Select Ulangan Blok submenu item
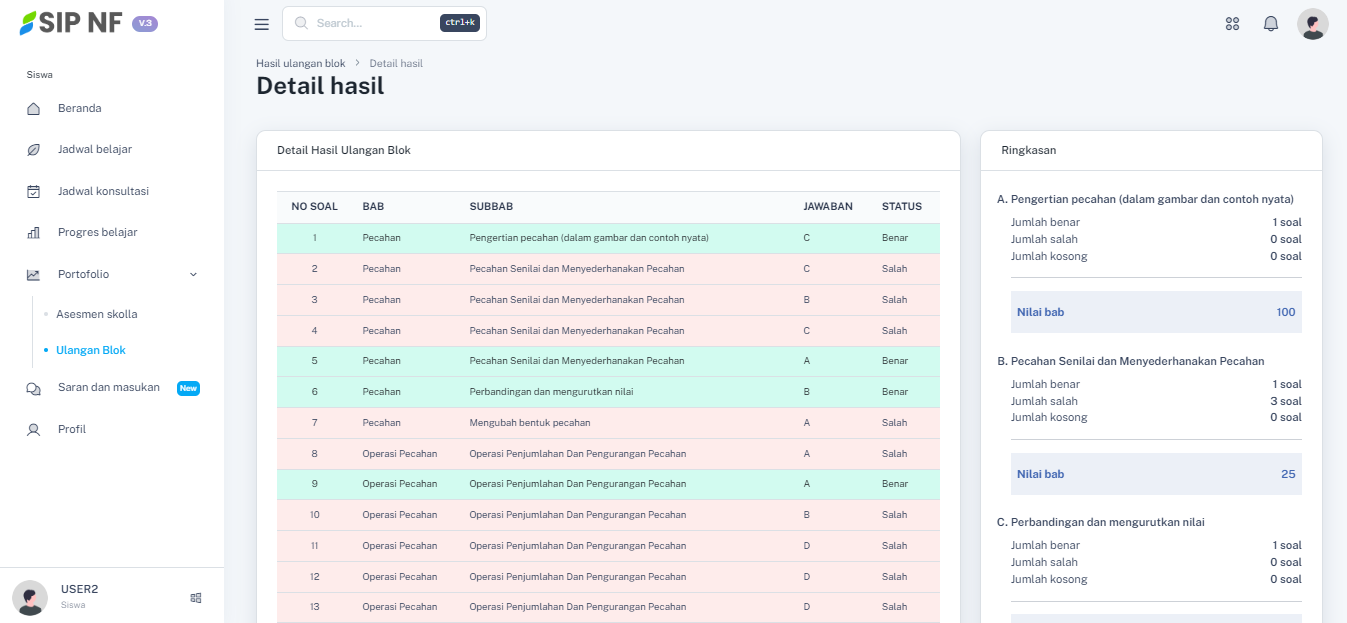This screenshot has height=623, width=1347. [x=90, y=351]
